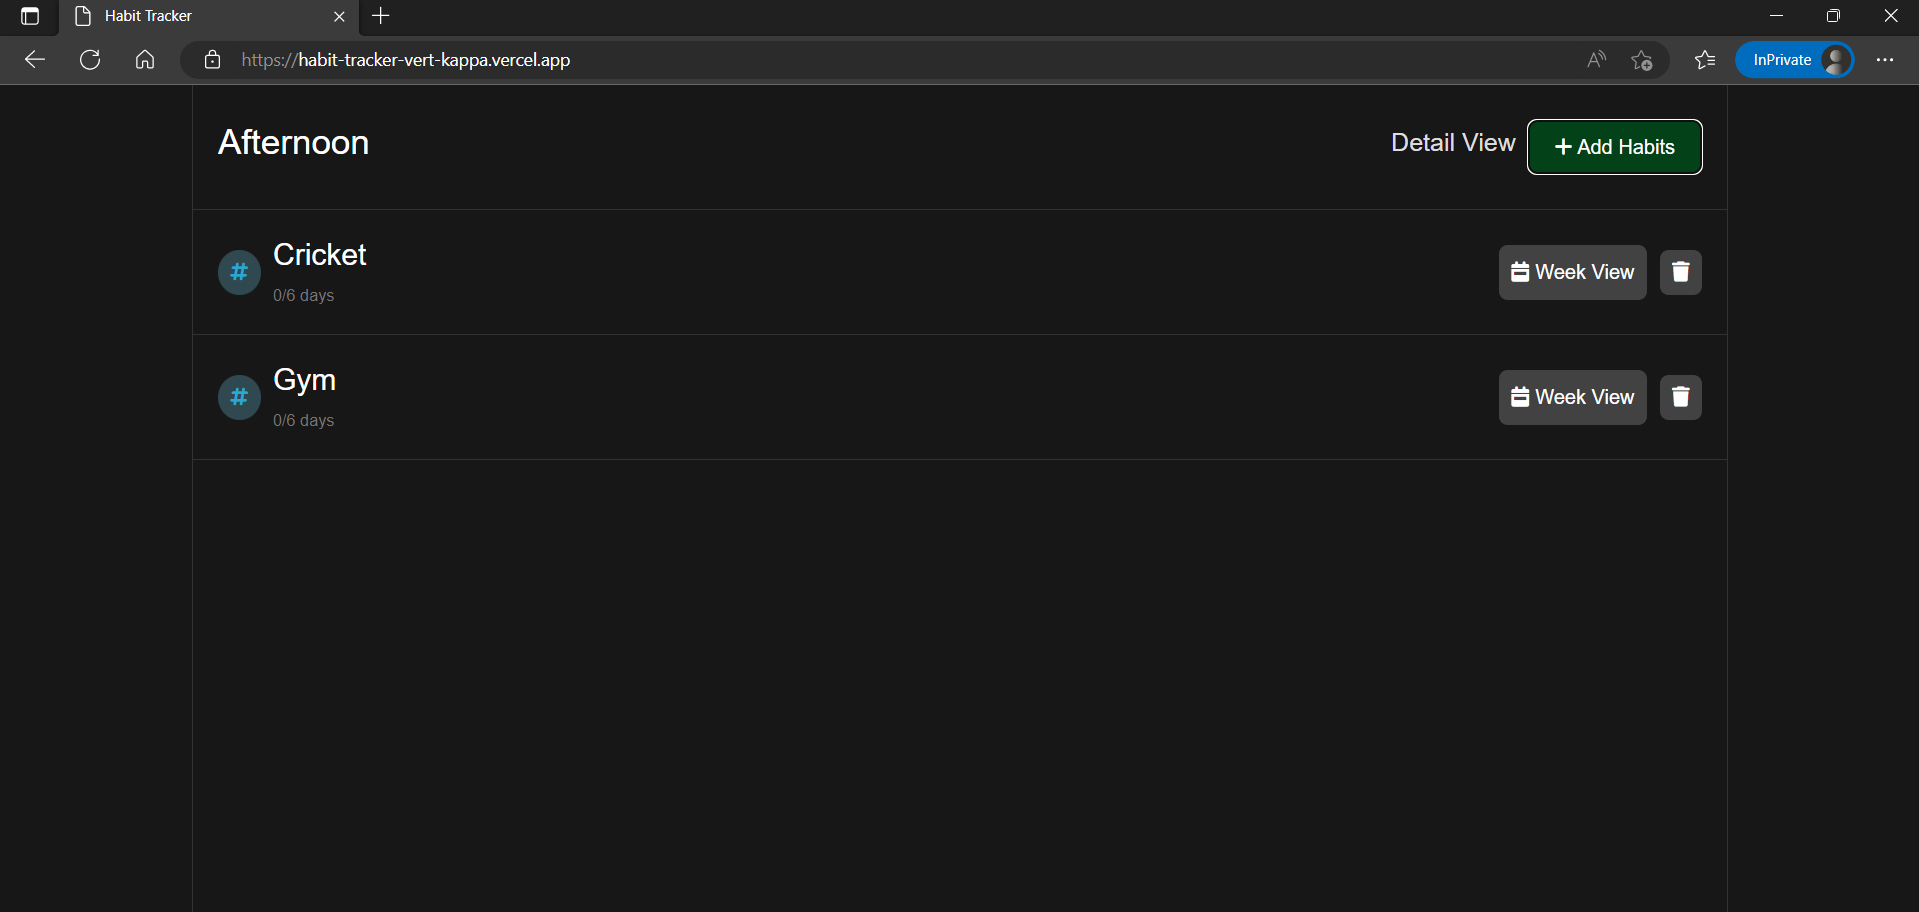The height and width of the screenshot is (912, 1919).
Task: Click the Add Habits button
Action: (1614, 146)
